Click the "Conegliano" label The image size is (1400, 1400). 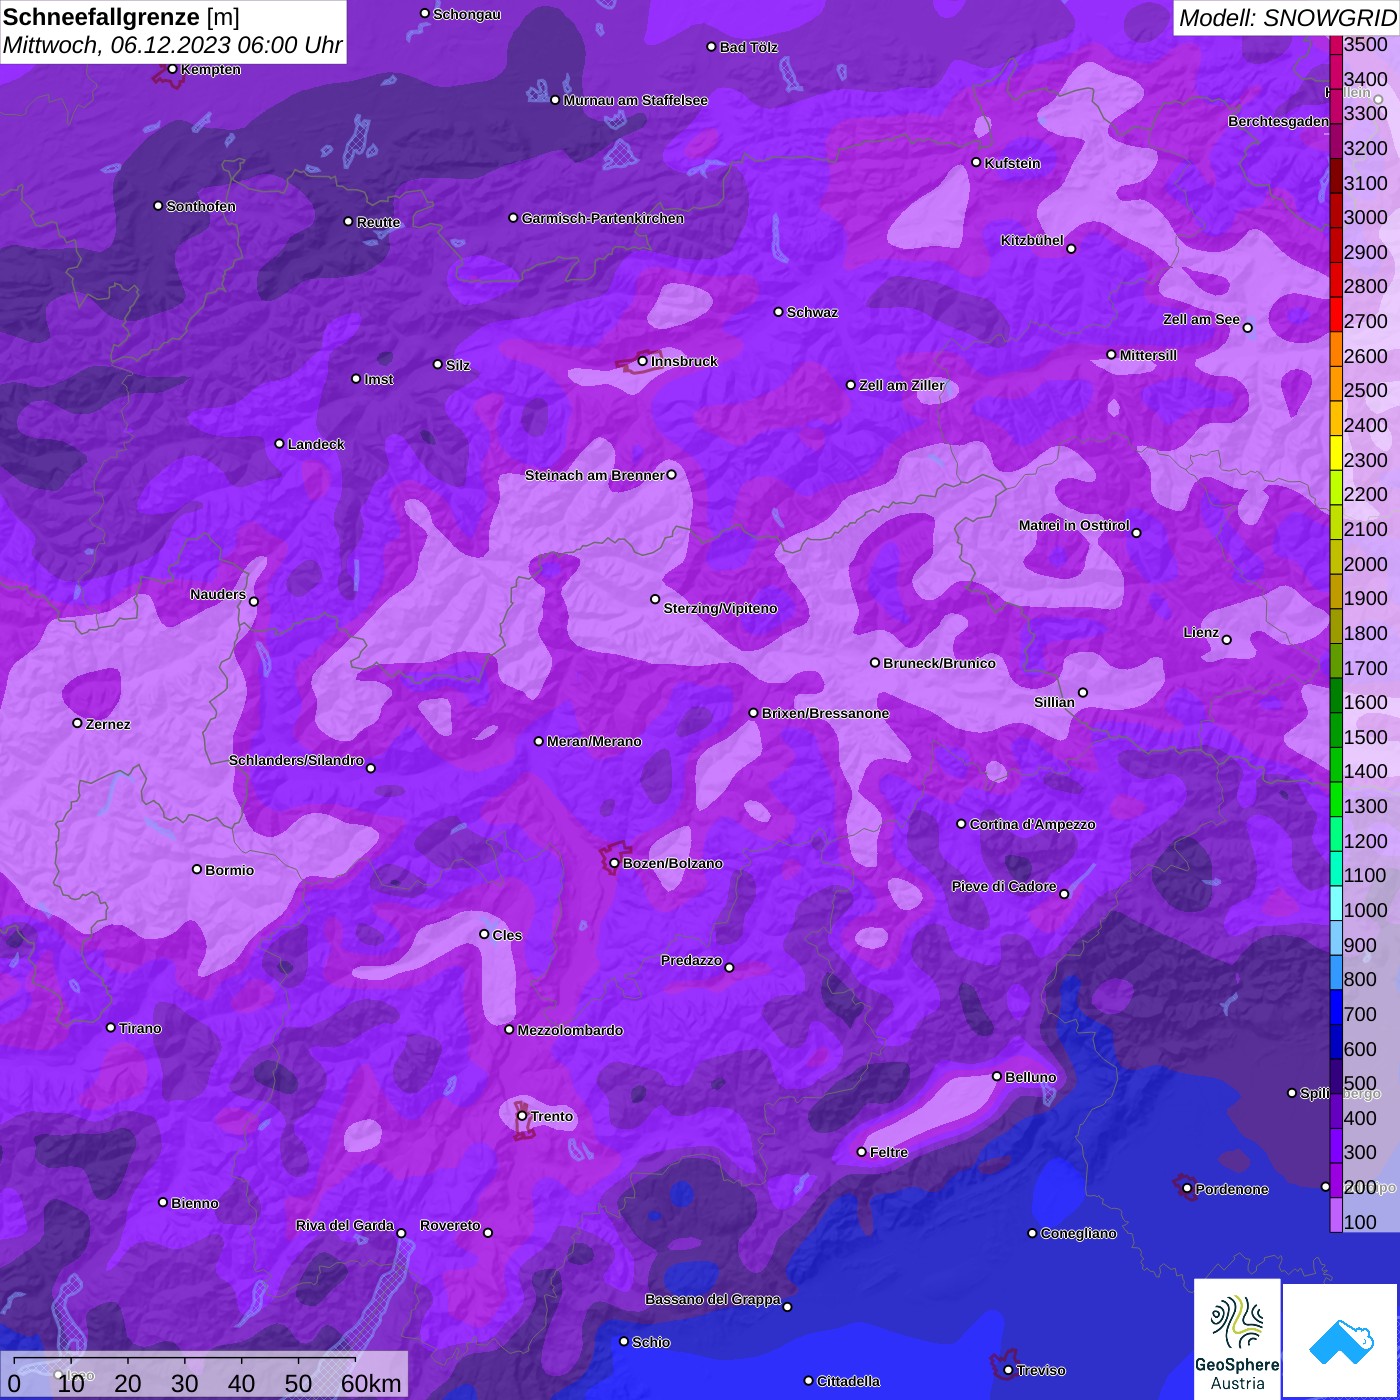pyautogui.click(x=1079, y=1233)
